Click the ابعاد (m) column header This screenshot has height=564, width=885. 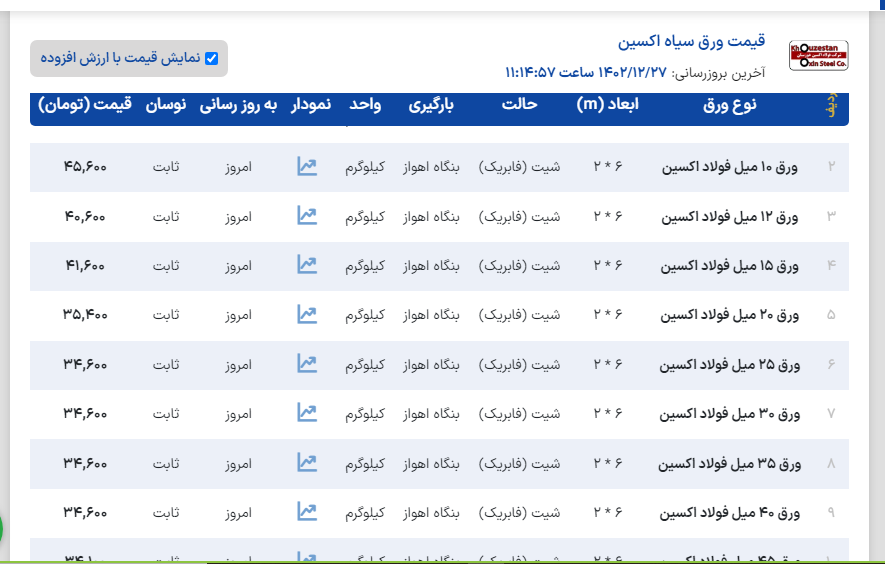pos(607,105)
